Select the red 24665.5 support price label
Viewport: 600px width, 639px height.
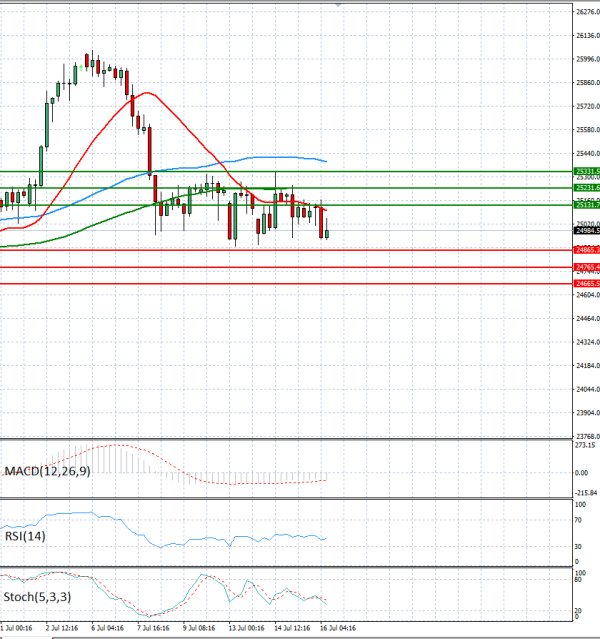tap(587, 284)
